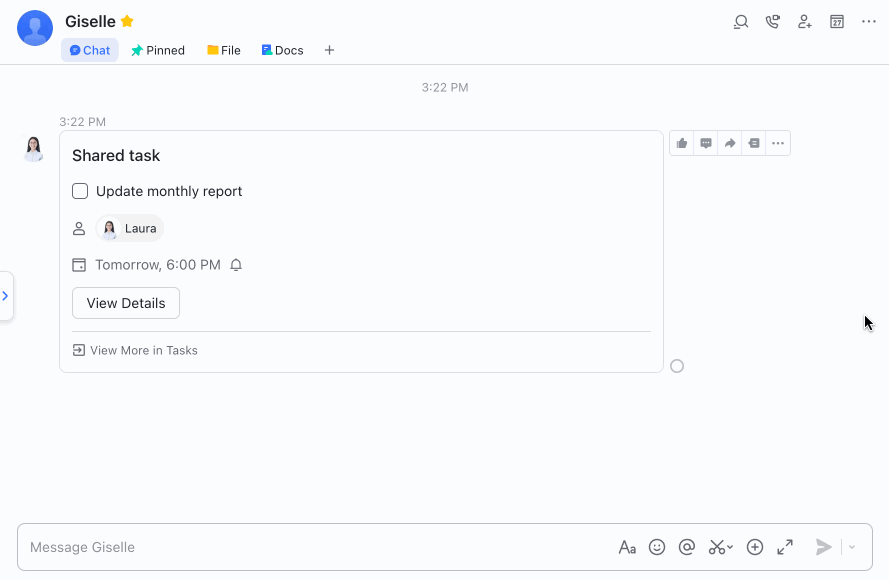Toggle the reminder bell next to Tomorrow 6:00 PM
The height and width of the screenshot is (580, 889).
[236, 264]
